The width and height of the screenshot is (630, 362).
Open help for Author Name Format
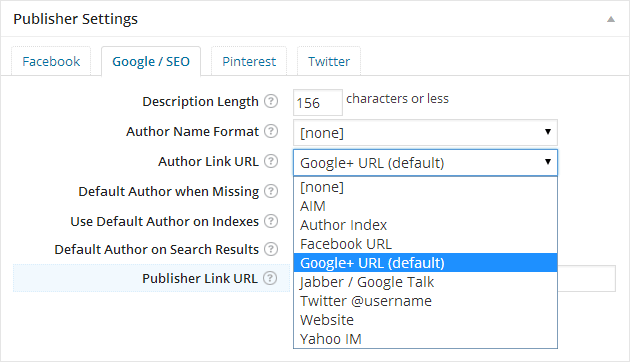(271, 131)
